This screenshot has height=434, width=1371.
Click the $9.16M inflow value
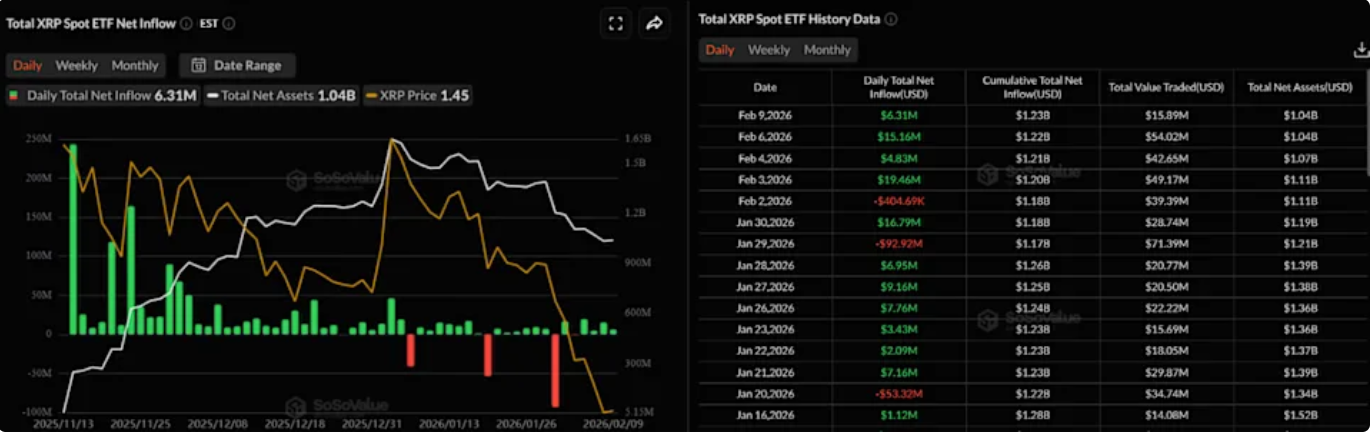pyautogui.click(x=899, y=286)
